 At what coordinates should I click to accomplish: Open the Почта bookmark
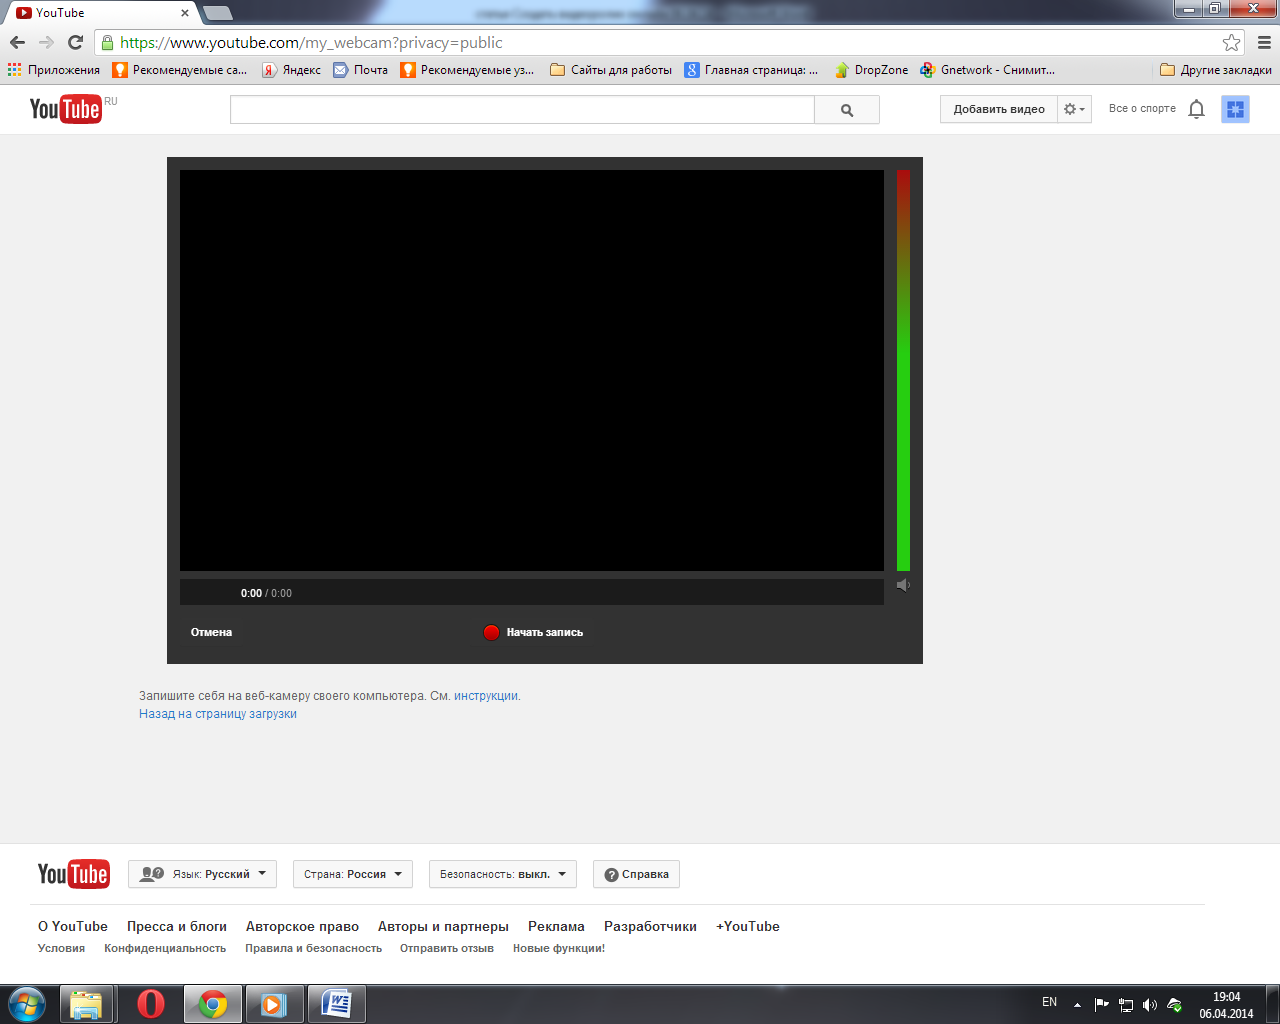[360, 70]
